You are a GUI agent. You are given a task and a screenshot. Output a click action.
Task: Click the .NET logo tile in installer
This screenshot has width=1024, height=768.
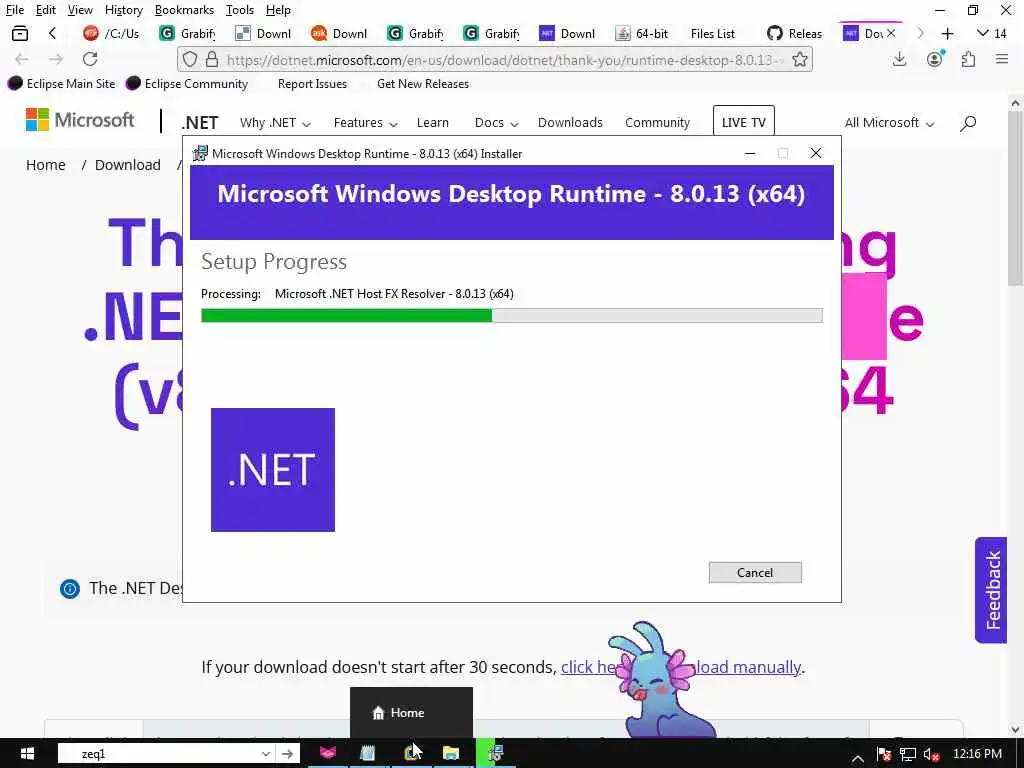[x=273, y=470]
